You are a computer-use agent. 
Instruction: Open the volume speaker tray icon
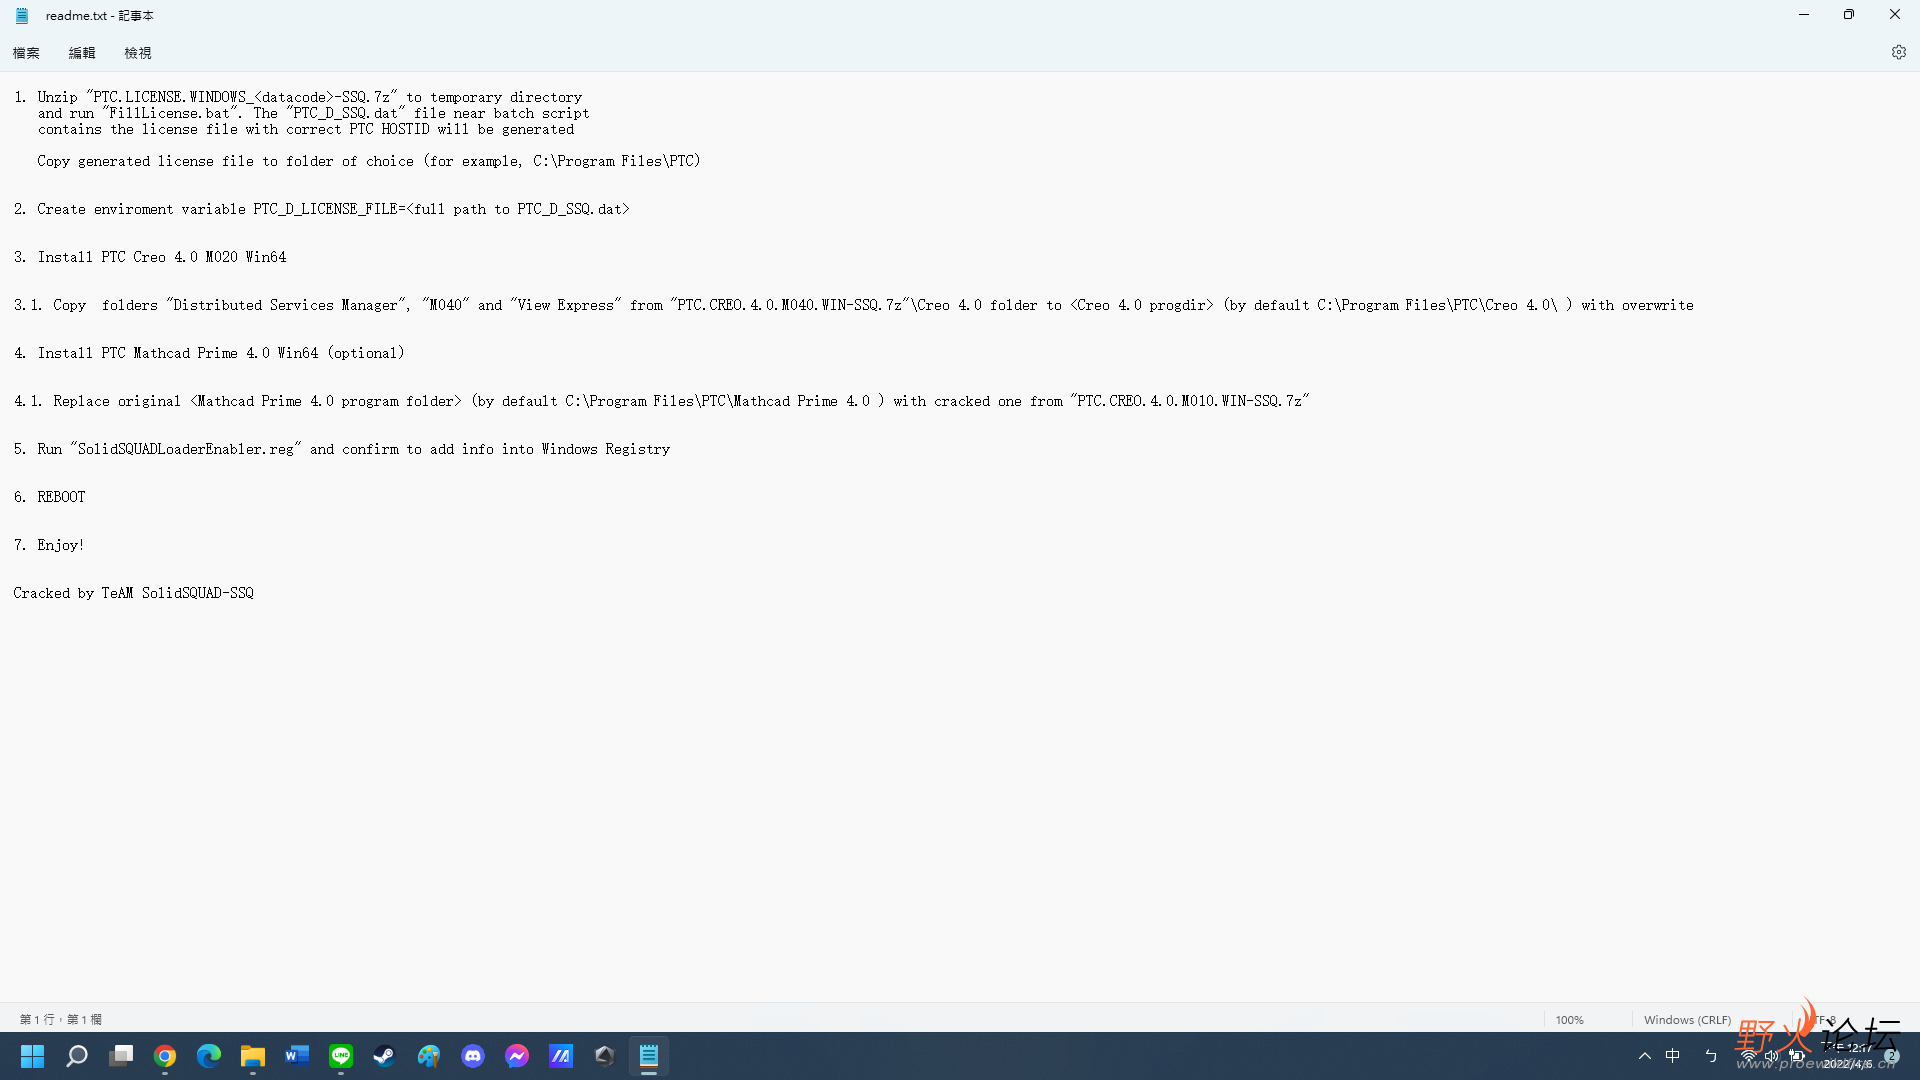(x=1771, y=1056)
